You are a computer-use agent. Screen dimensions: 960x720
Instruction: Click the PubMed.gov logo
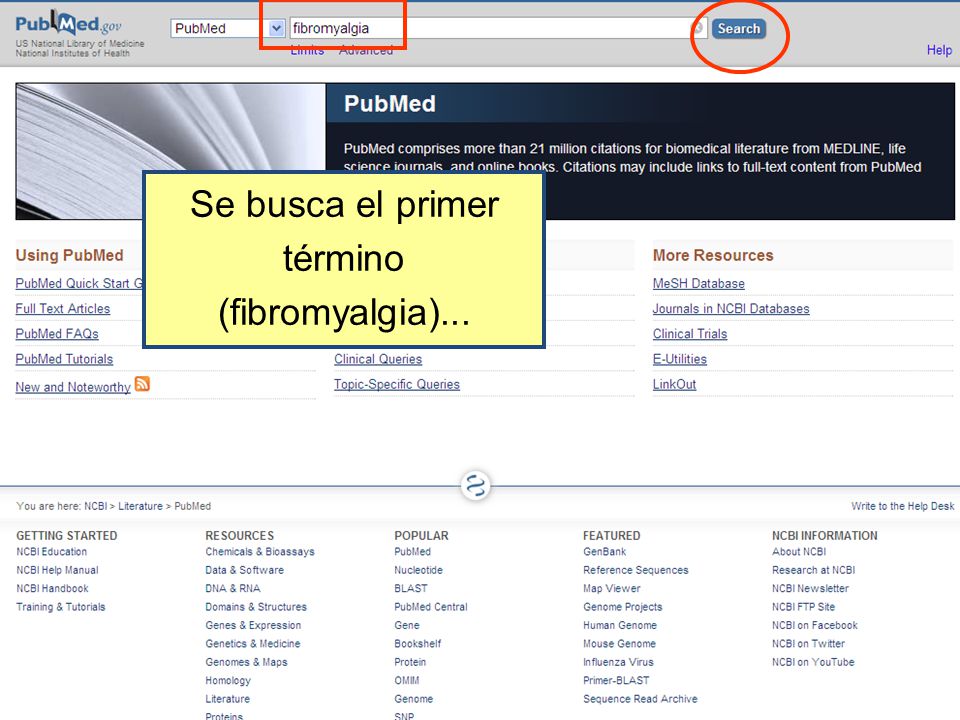click(x=69, y=23)
